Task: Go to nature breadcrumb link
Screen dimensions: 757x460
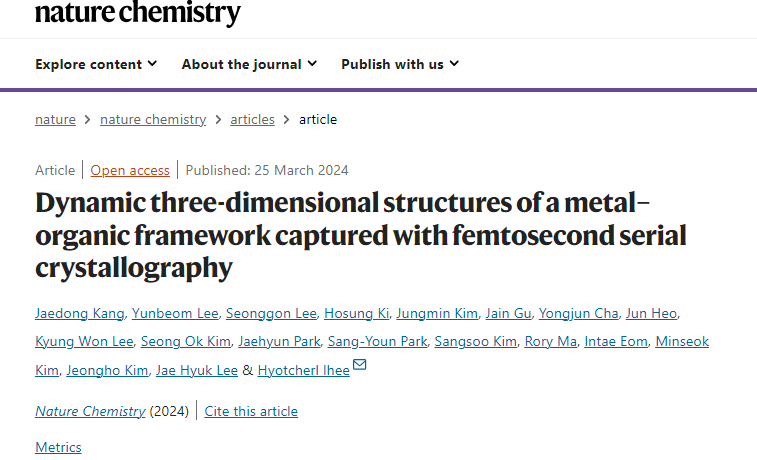Action: pos(56,119)
